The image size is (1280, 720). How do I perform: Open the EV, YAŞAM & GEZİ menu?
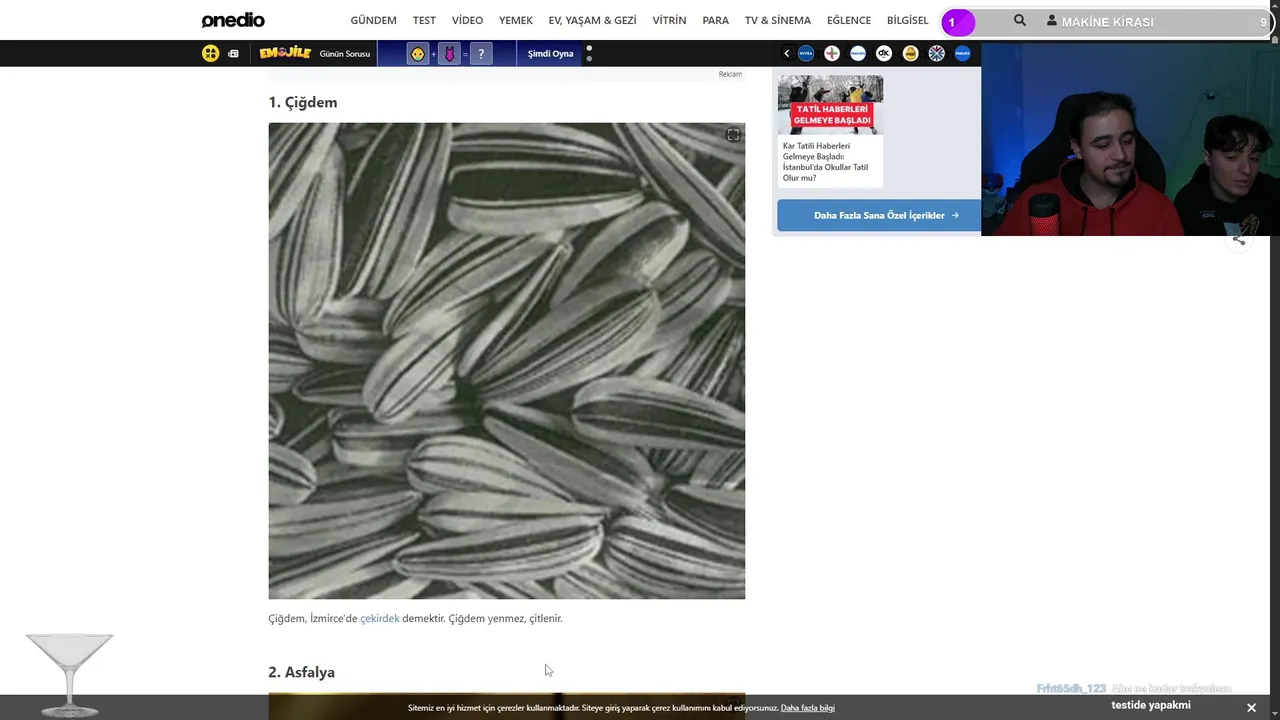(x=592, y=20)
